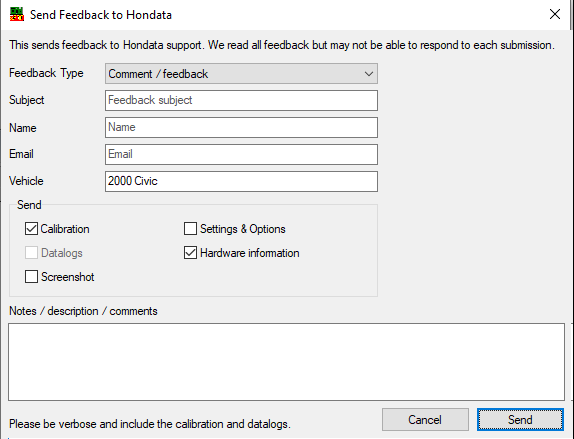The height and width of the screenshot is (439, 574).
Task: Uncheck the Calibration checkbox
Action: (x=31, y=229)
